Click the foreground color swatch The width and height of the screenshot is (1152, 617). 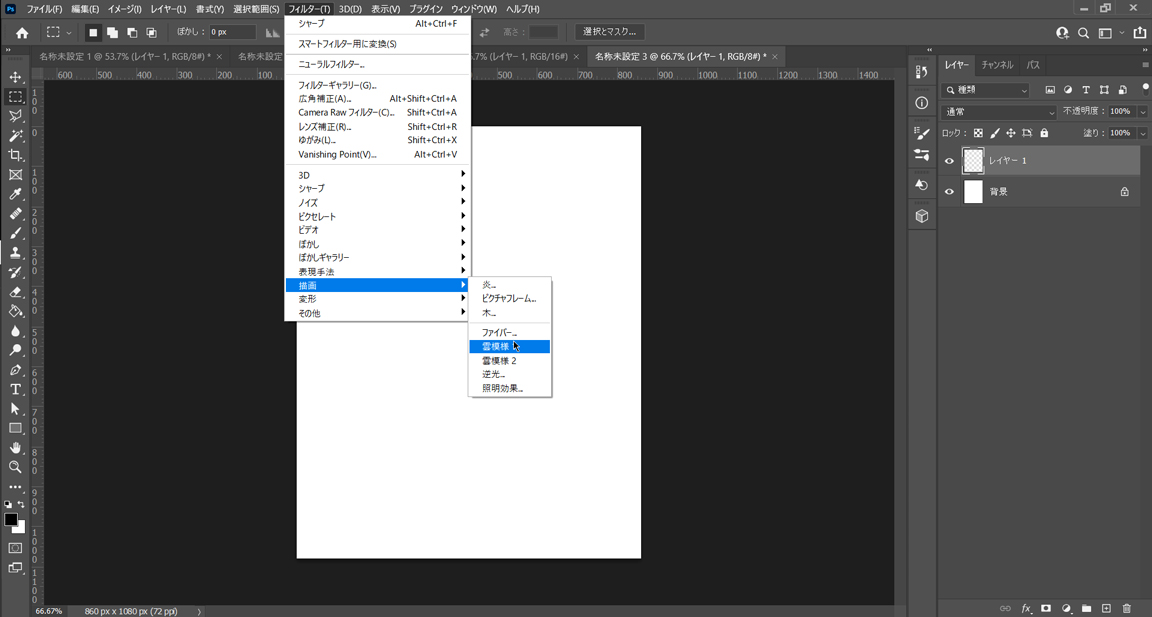click(10, 521)
